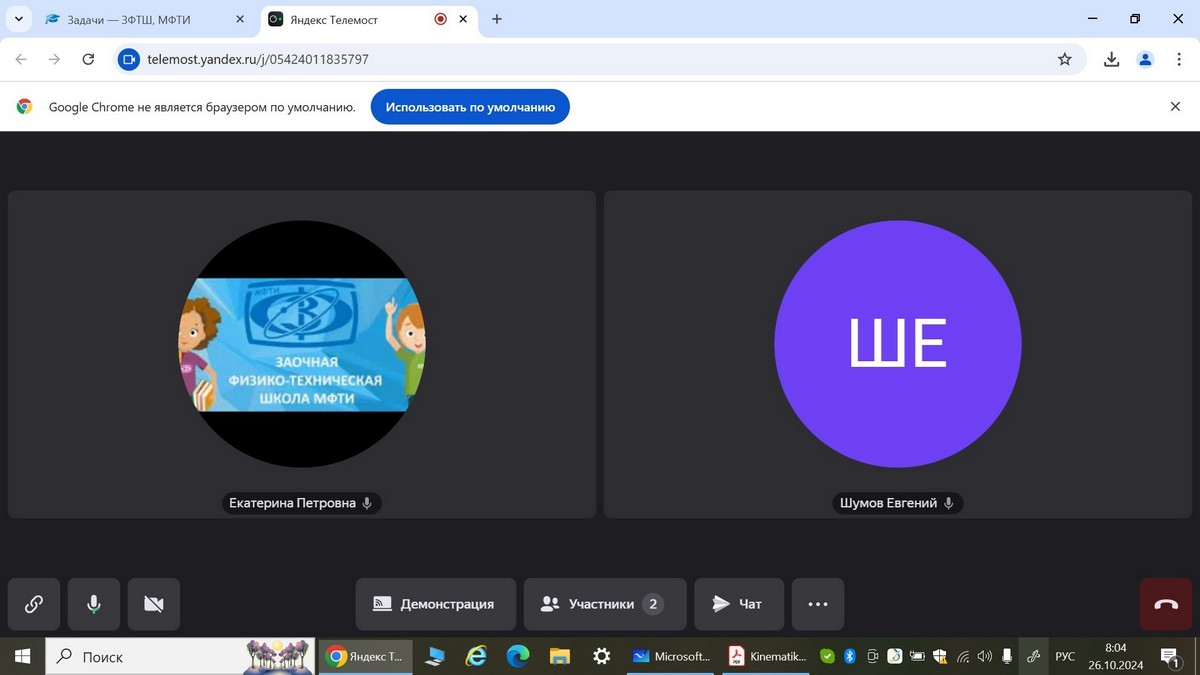
Task: Launch Microsoft Edge from the taskbar
Action: click(517, 656)
